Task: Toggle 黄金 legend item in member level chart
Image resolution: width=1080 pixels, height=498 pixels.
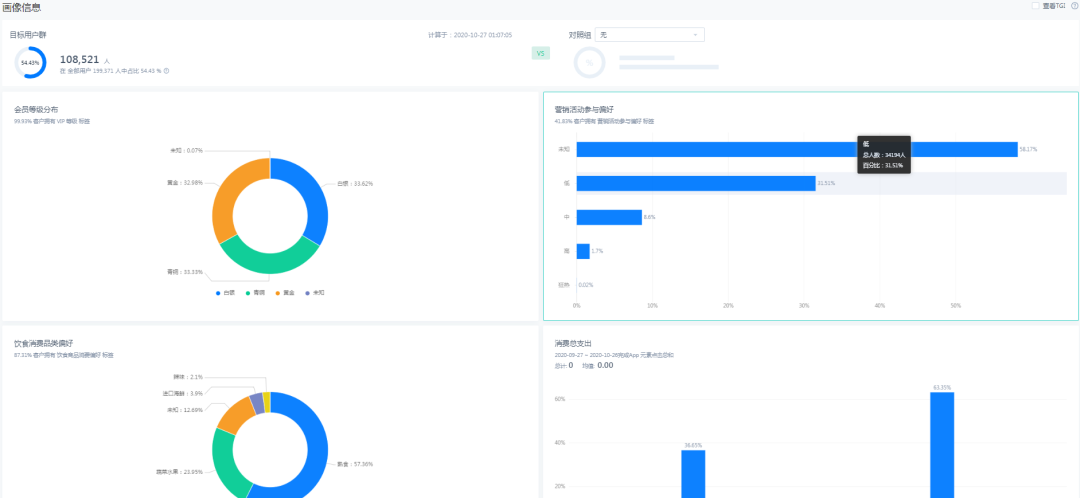Action: pos(285,293)
